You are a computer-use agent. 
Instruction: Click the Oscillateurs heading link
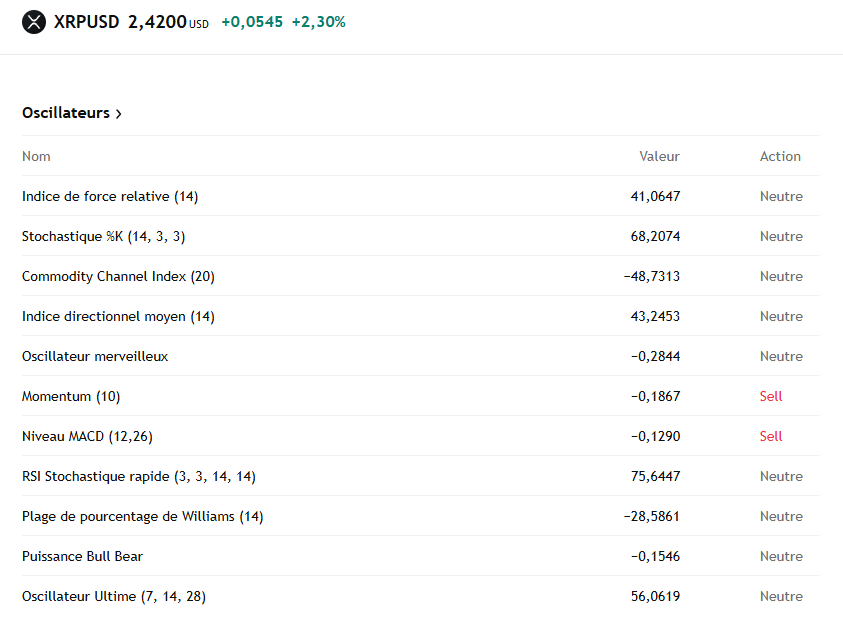click(x=66, y=113)
